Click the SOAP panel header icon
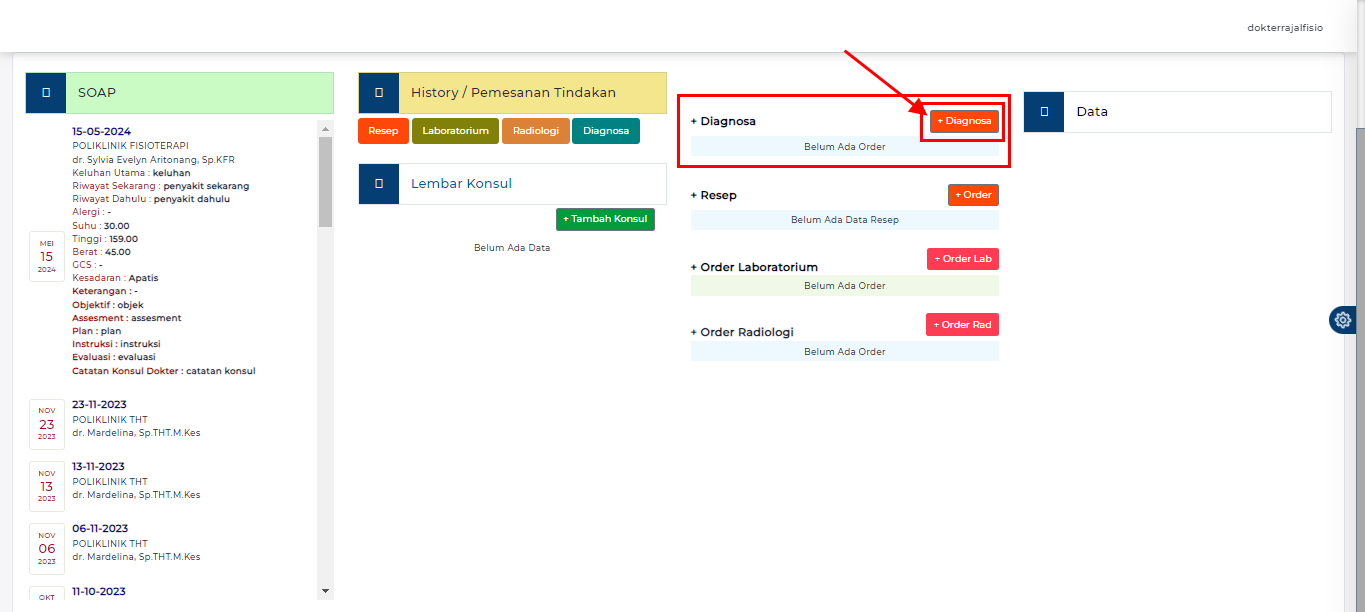The width and height of the screenshot is (1365, 612). coord(46,93)
